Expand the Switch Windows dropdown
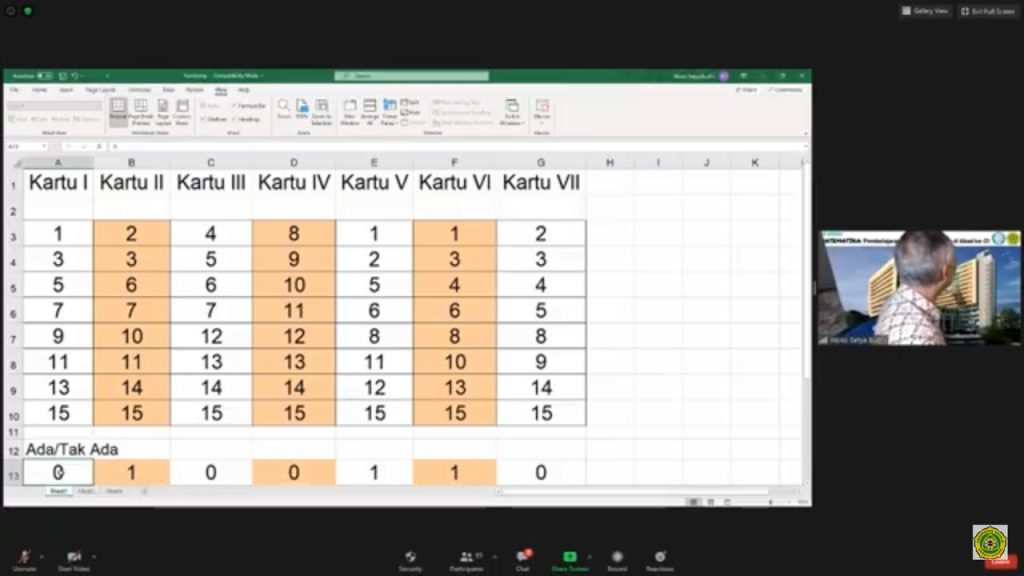1024x576 pixels. (513, 112)
